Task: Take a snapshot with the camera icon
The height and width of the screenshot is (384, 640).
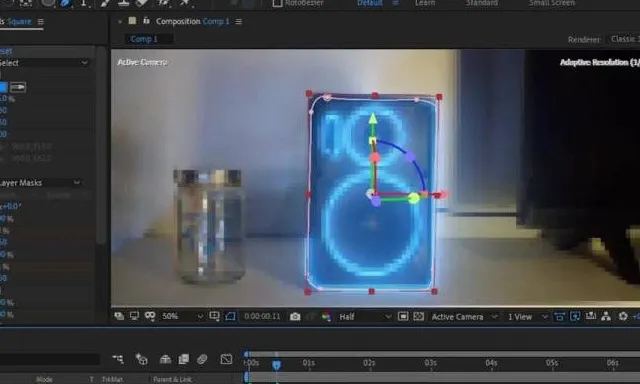Action: [295, 317]
